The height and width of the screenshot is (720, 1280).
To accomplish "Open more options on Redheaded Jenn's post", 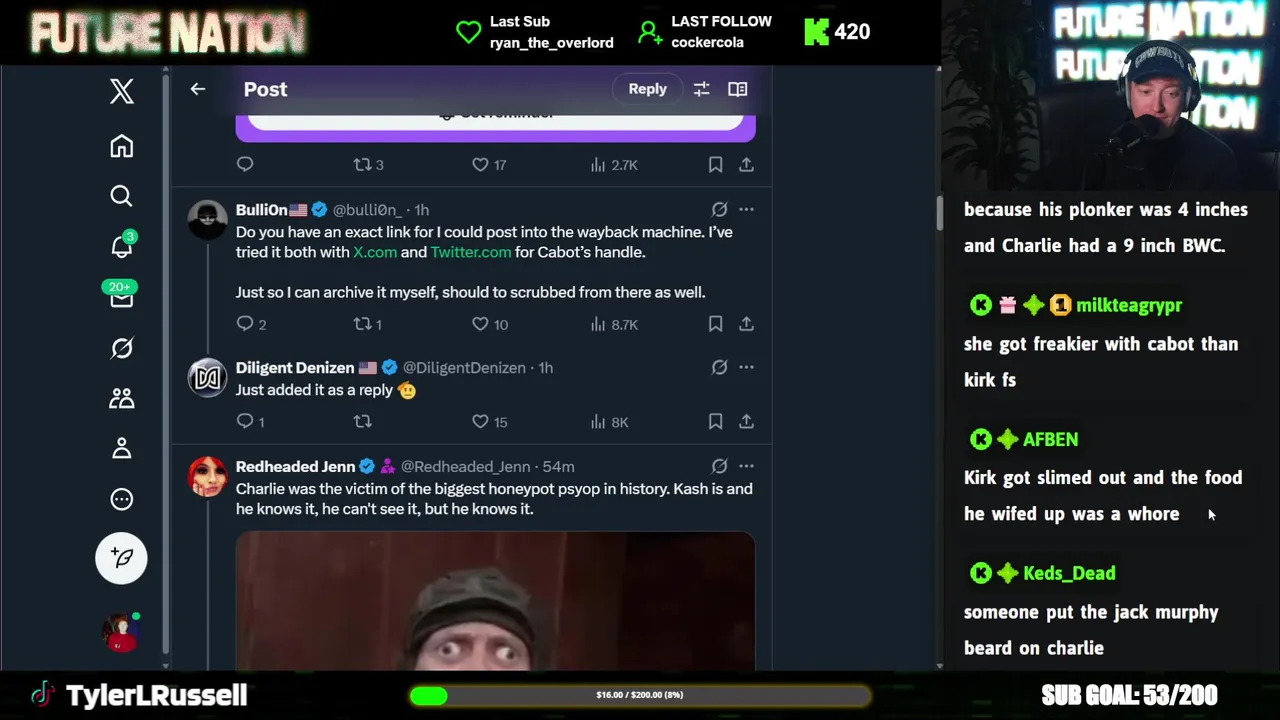I will (x=746, y=466).
